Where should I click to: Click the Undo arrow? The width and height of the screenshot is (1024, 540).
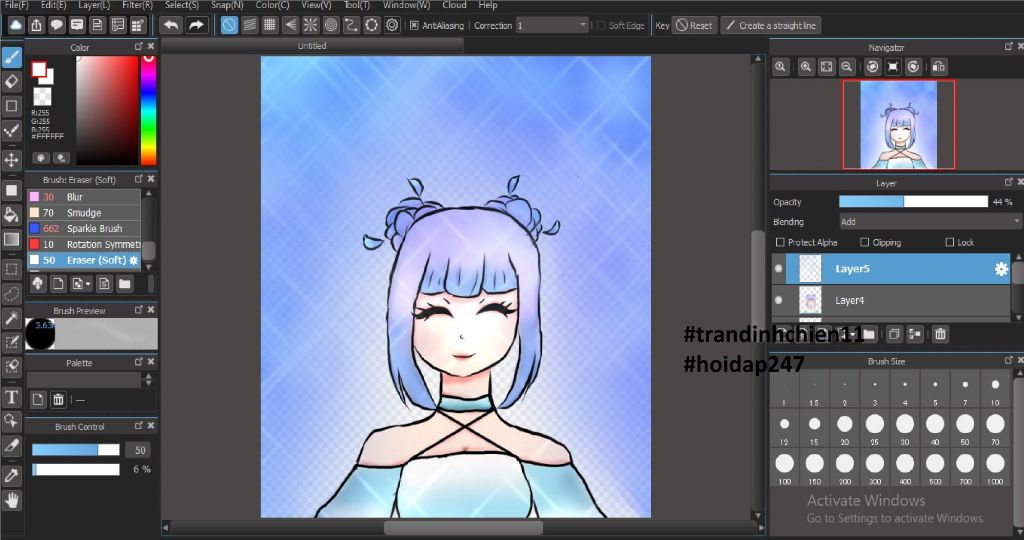pos(170,25)
